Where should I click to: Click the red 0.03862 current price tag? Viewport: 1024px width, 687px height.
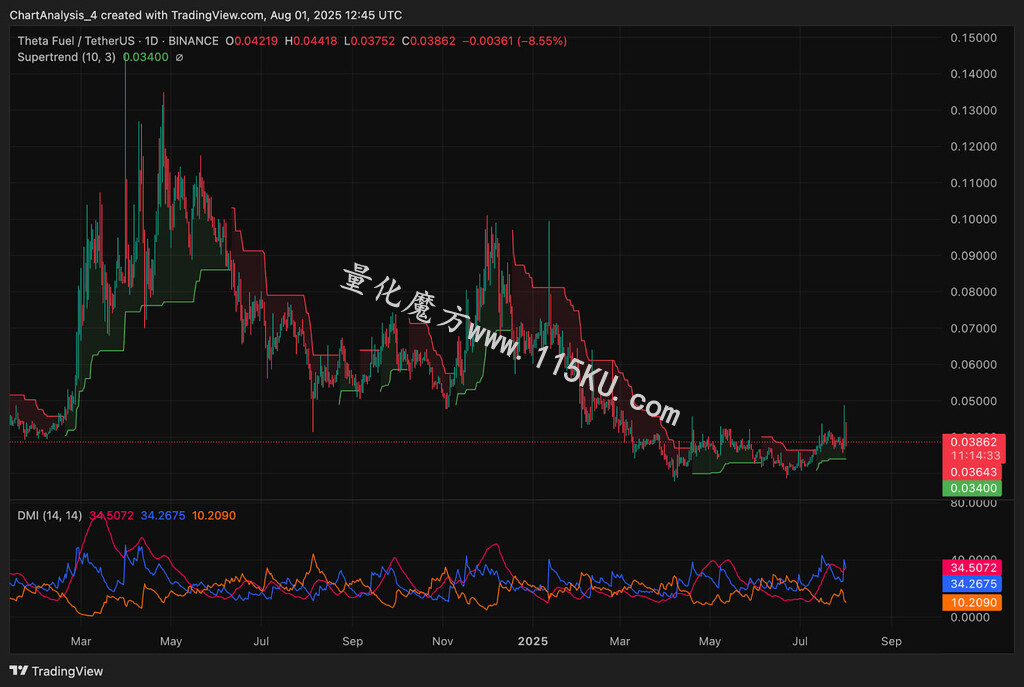coord(973,442)
